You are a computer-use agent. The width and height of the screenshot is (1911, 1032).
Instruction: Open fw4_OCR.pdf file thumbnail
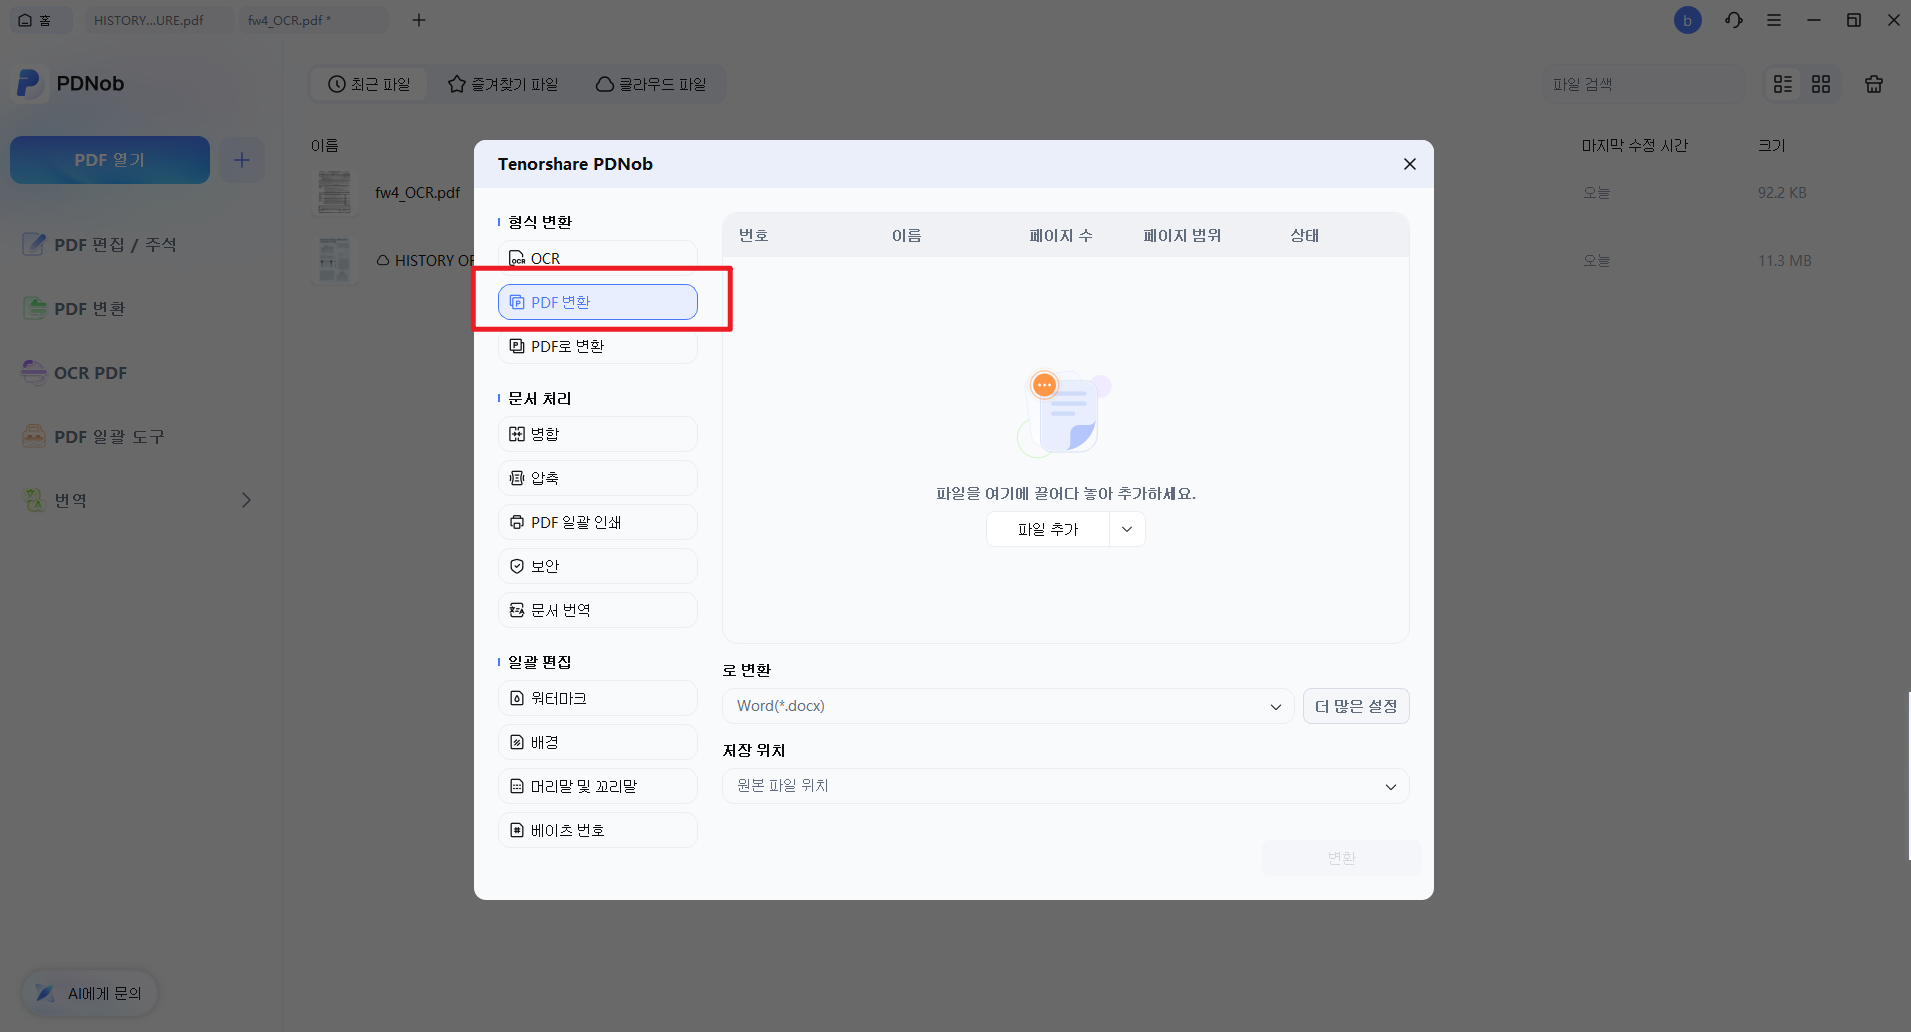pyautogui.click(x=334, y=193)
